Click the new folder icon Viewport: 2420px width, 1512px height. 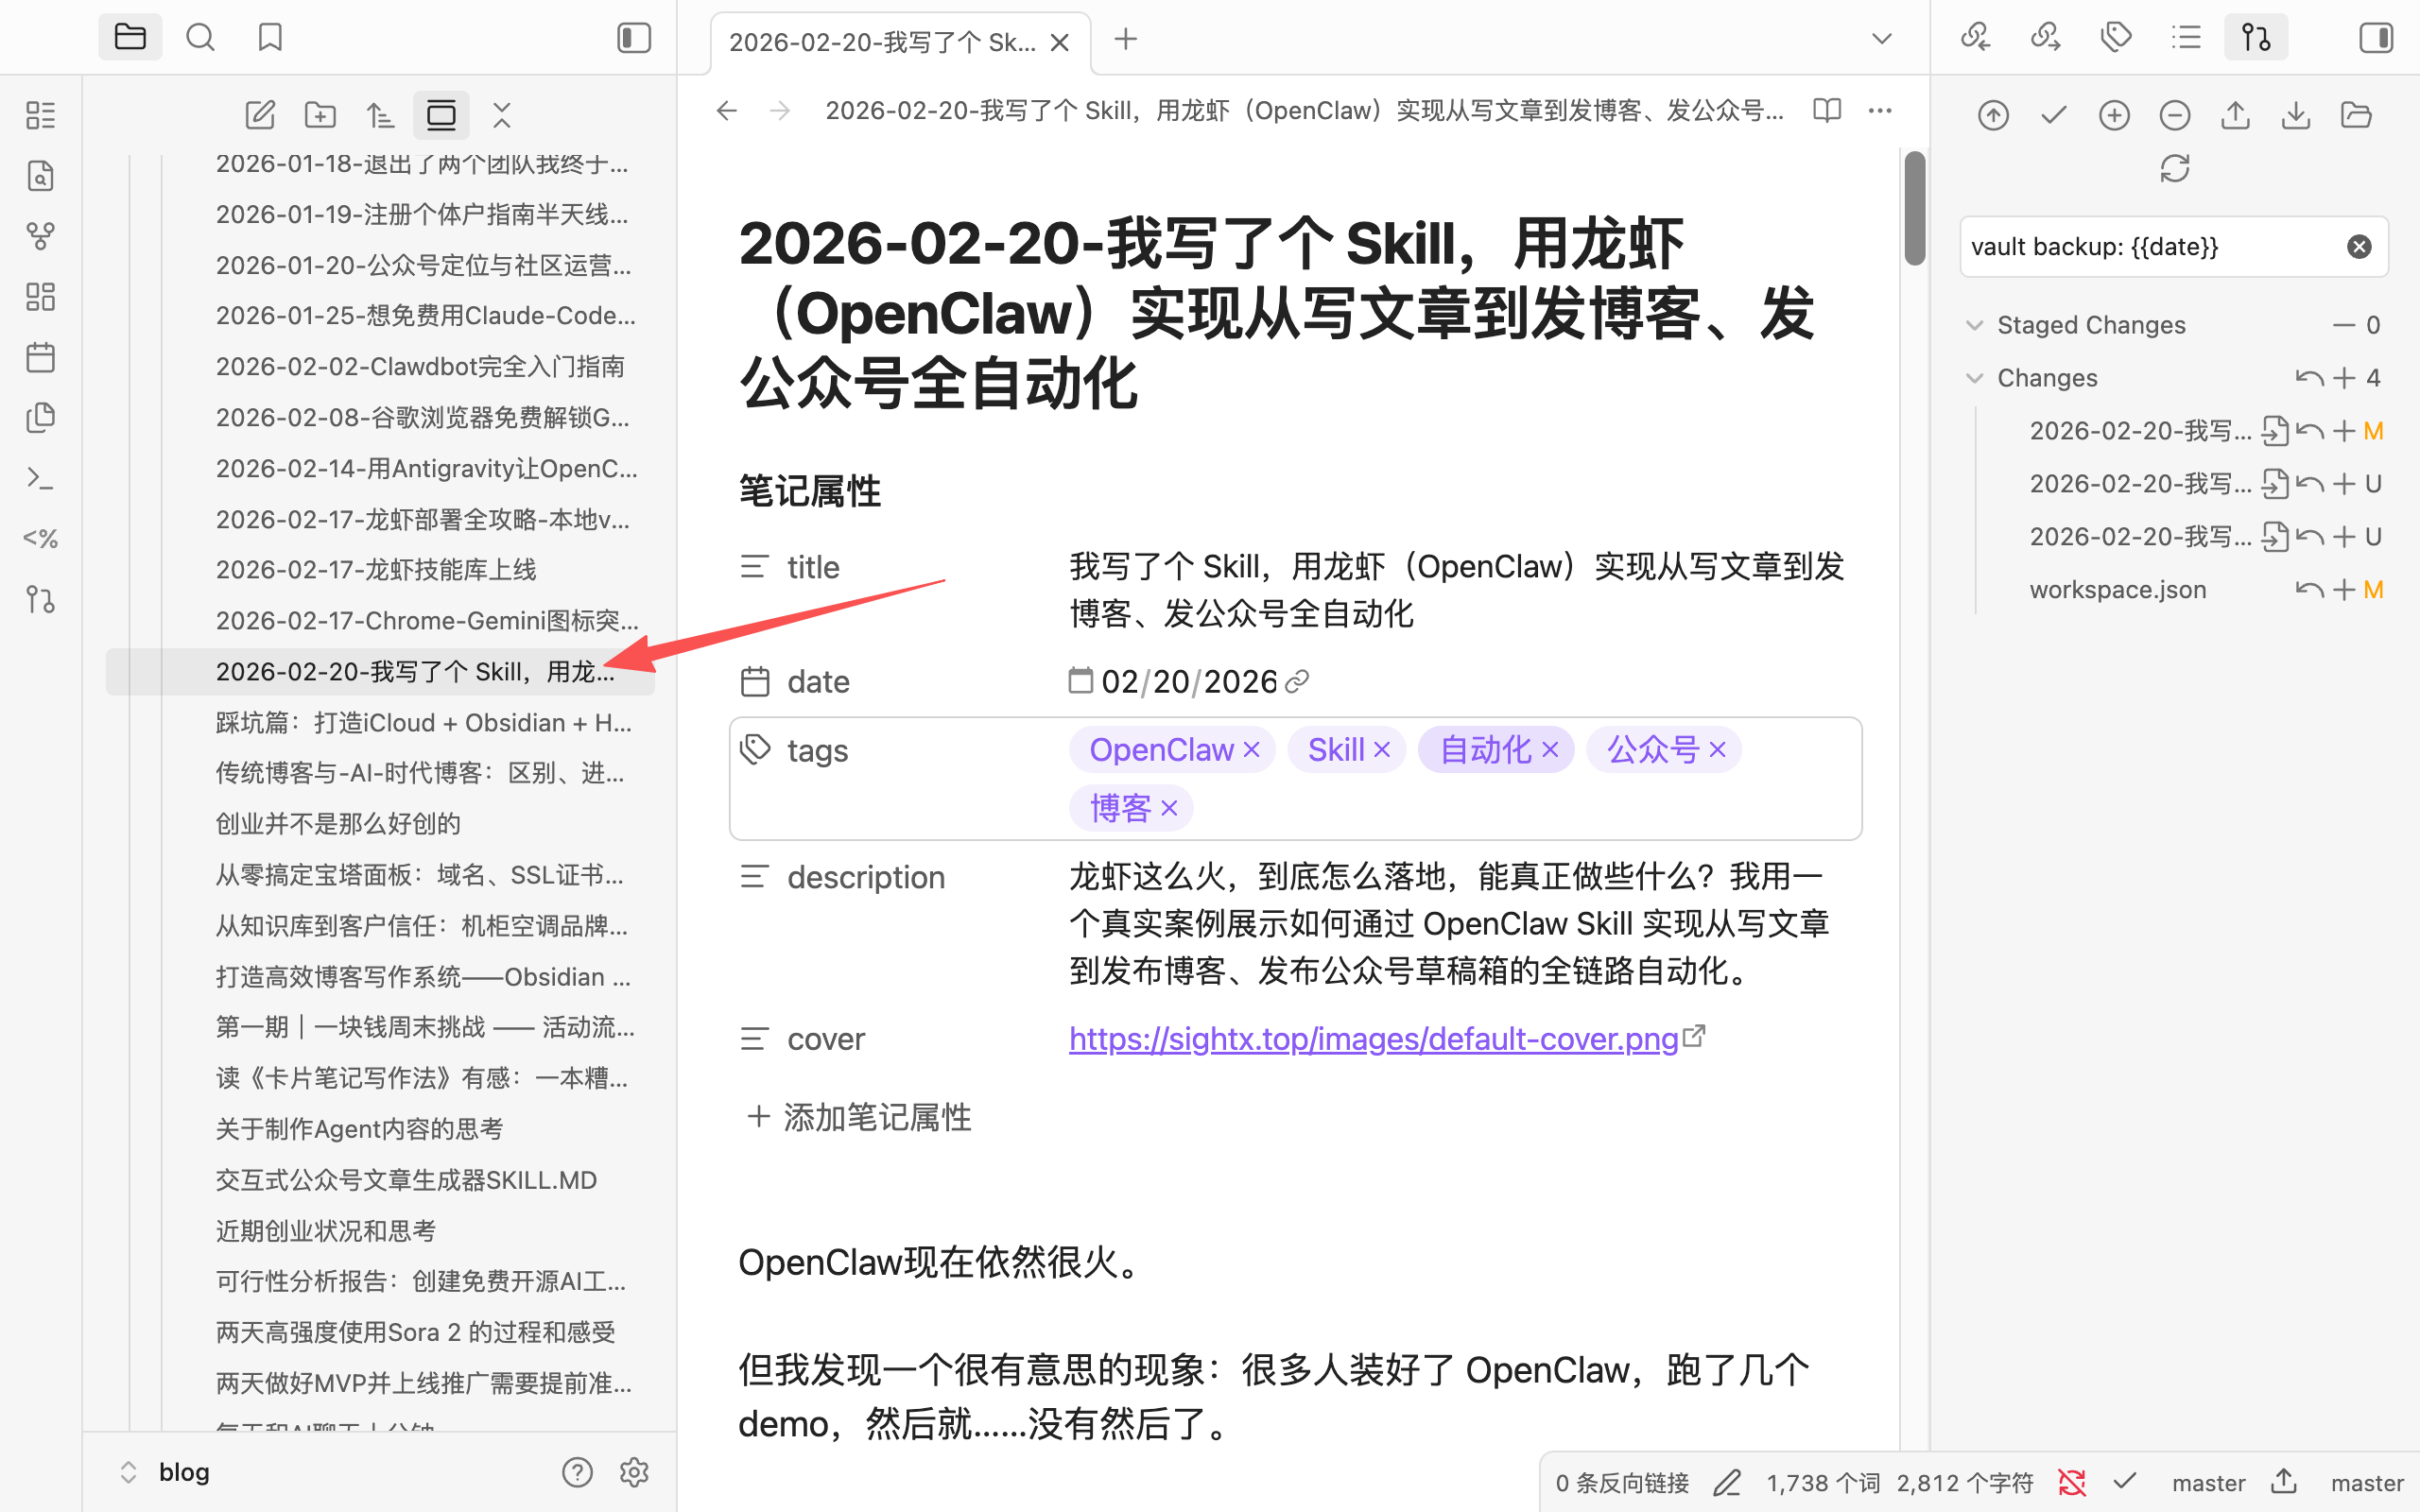[320, 115]
